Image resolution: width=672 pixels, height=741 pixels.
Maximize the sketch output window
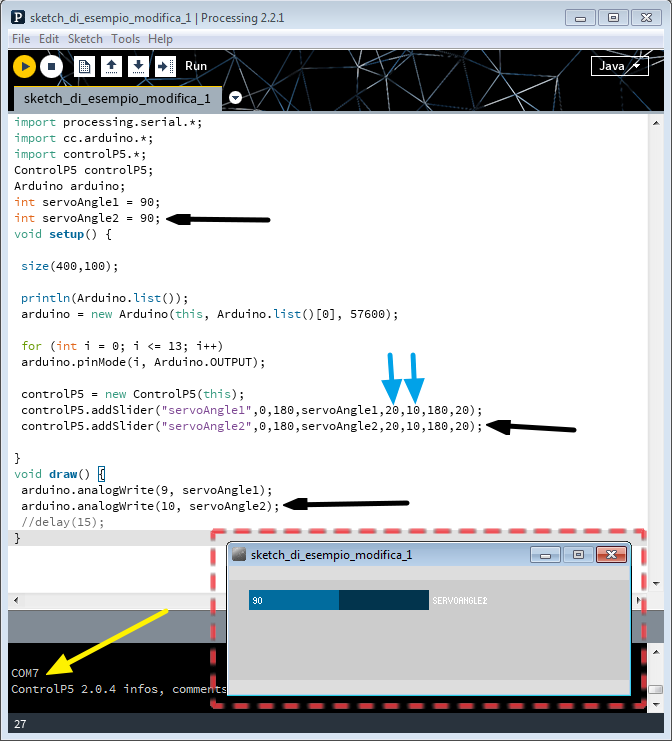578,554
